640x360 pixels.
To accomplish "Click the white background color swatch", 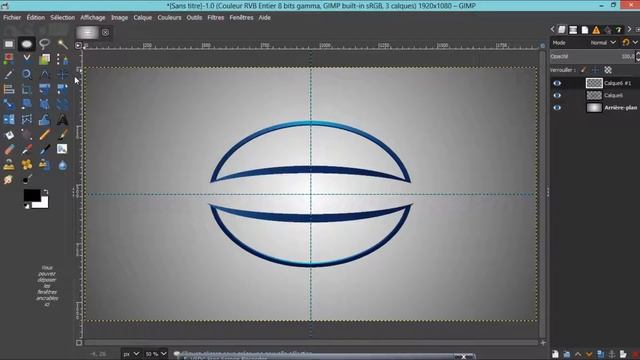I will click(x=43, y=203).
